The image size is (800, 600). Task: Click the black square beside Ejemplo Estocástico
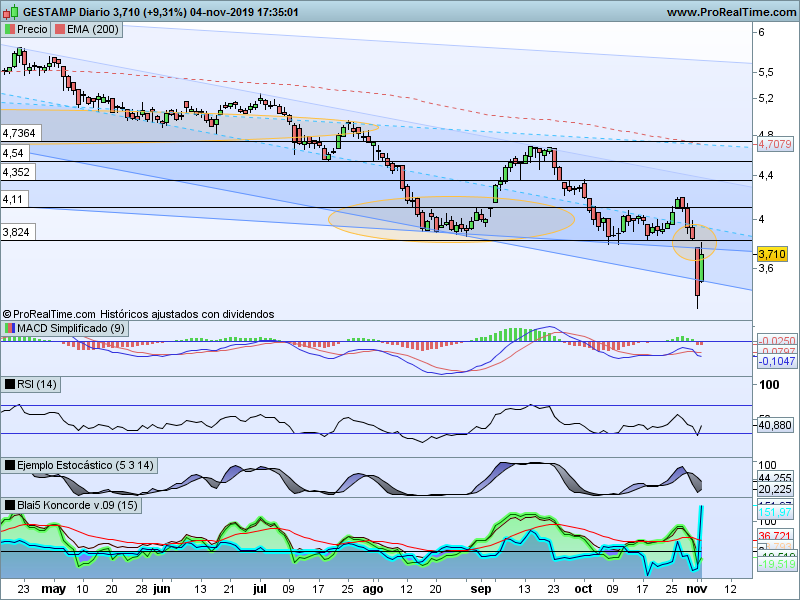click(10, 465)
